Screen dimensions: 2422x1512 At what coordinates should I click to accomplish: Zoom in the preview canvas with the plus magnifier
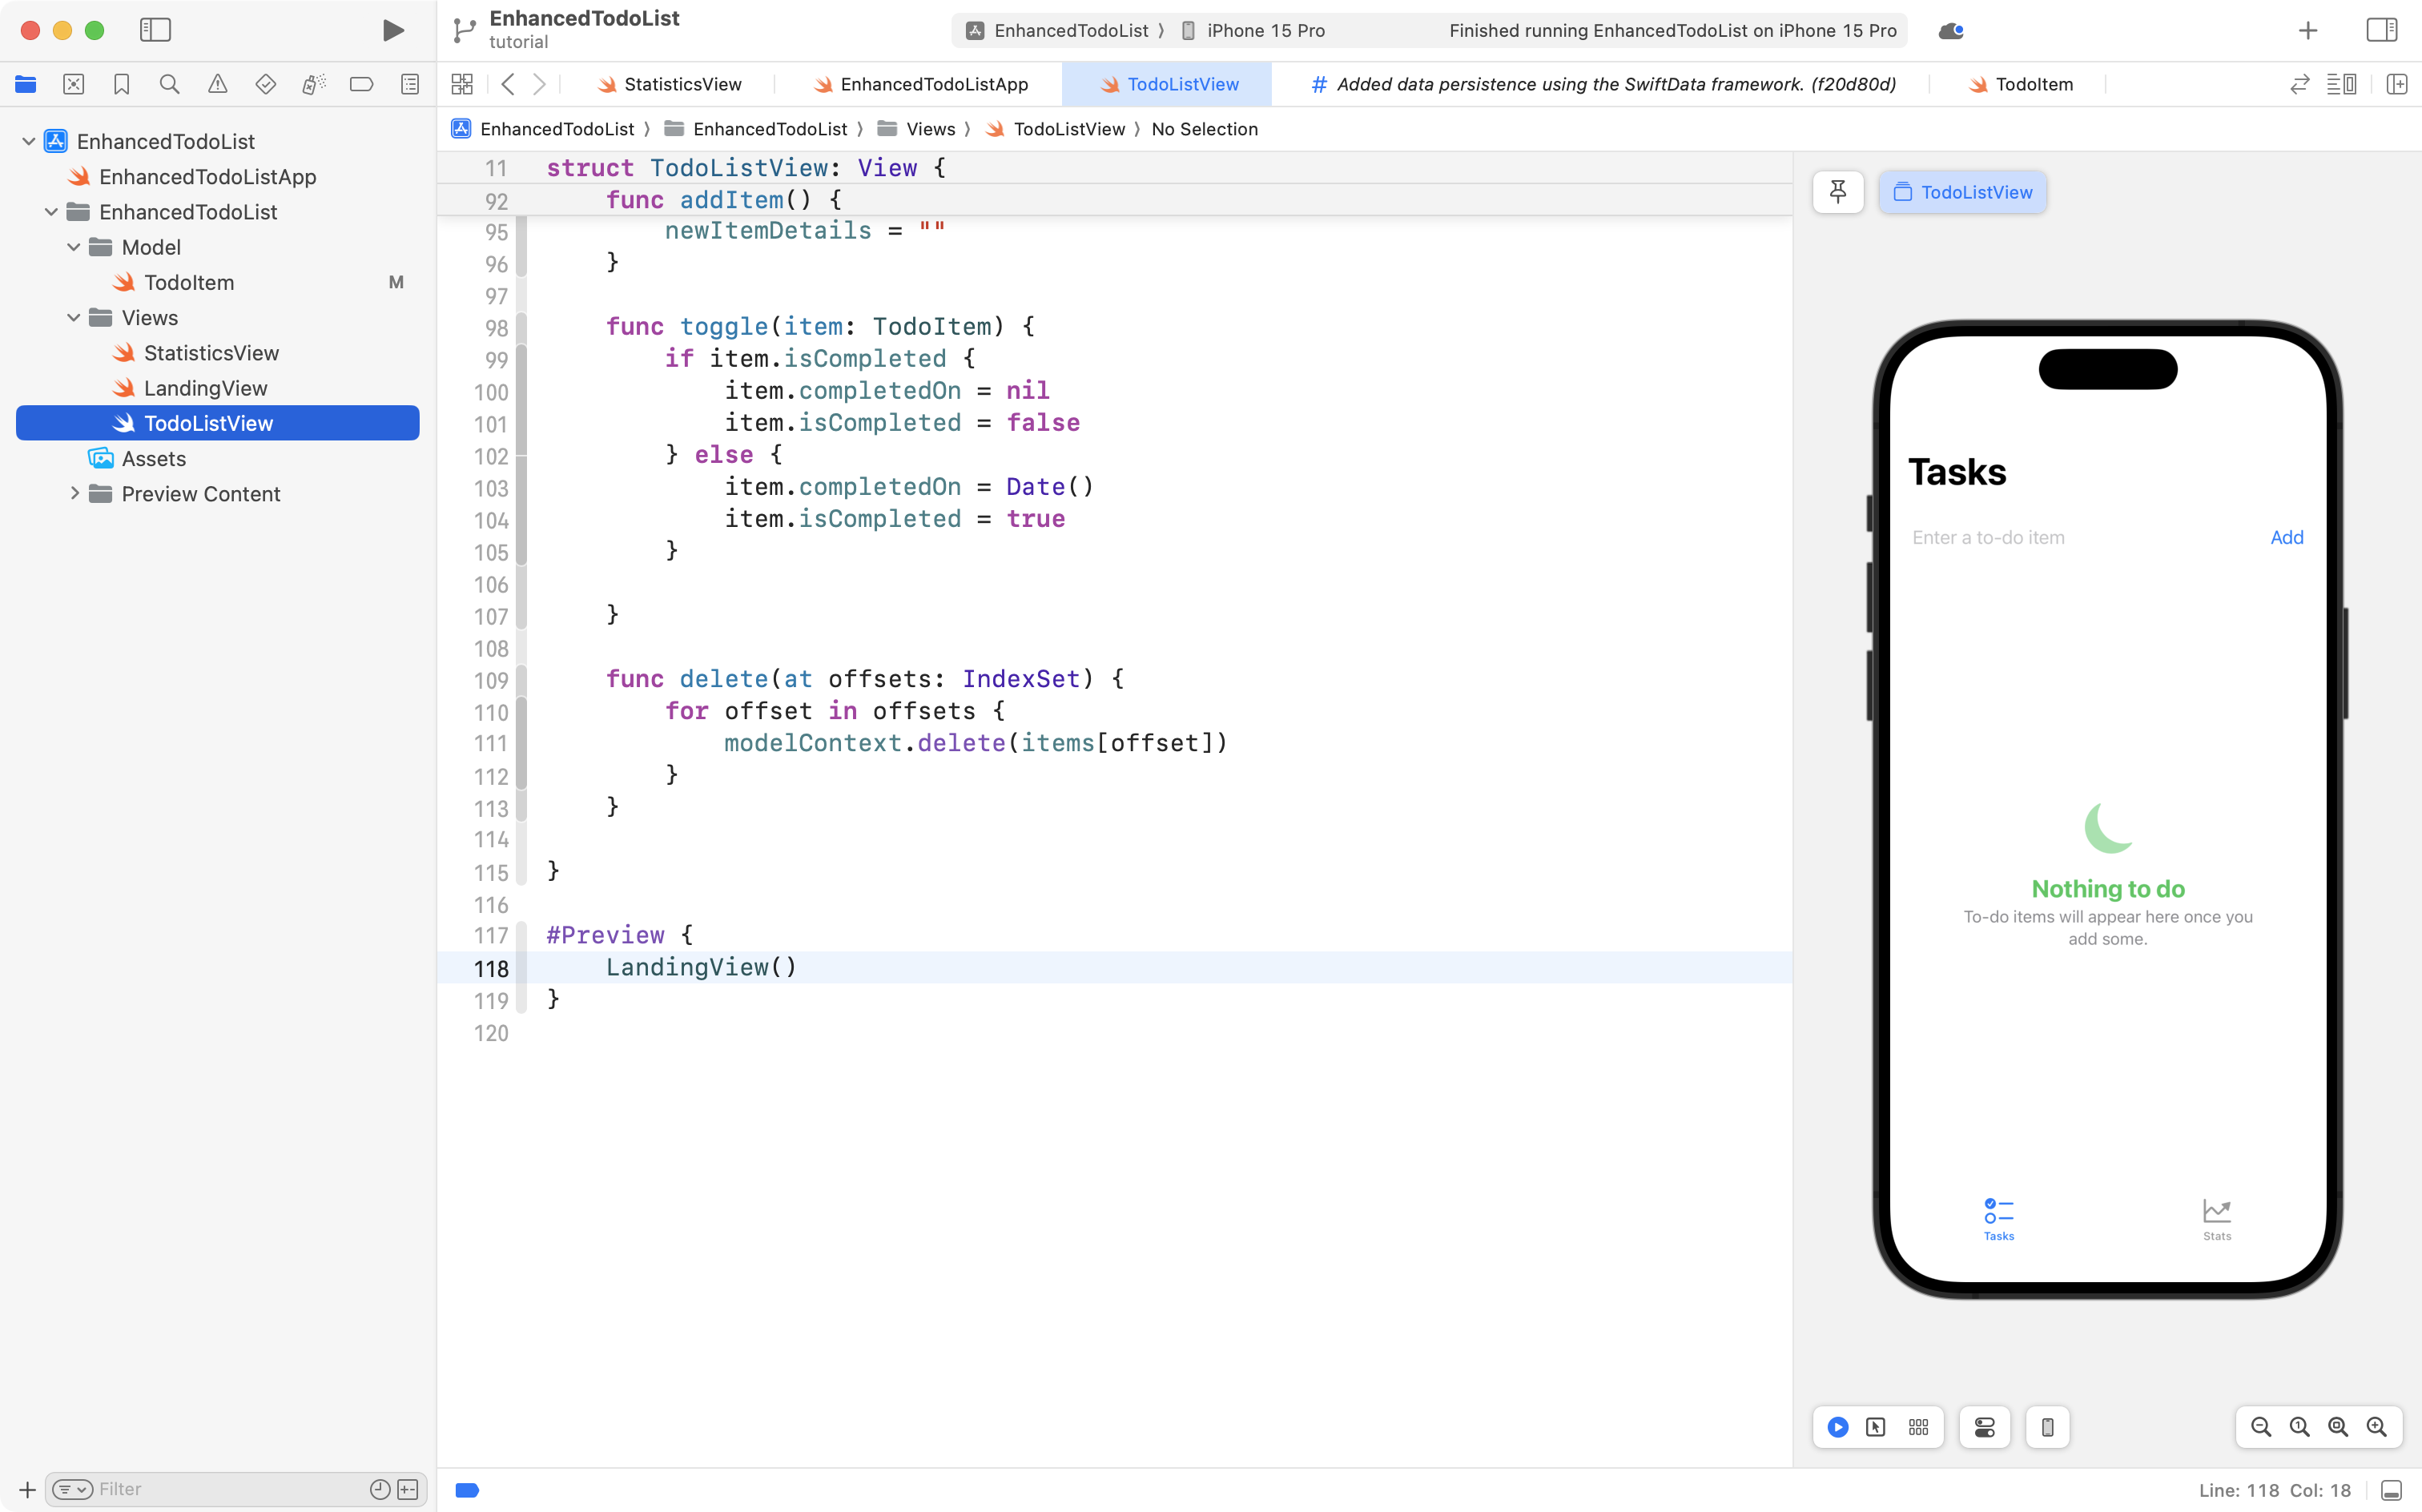pos(2377,1427)
